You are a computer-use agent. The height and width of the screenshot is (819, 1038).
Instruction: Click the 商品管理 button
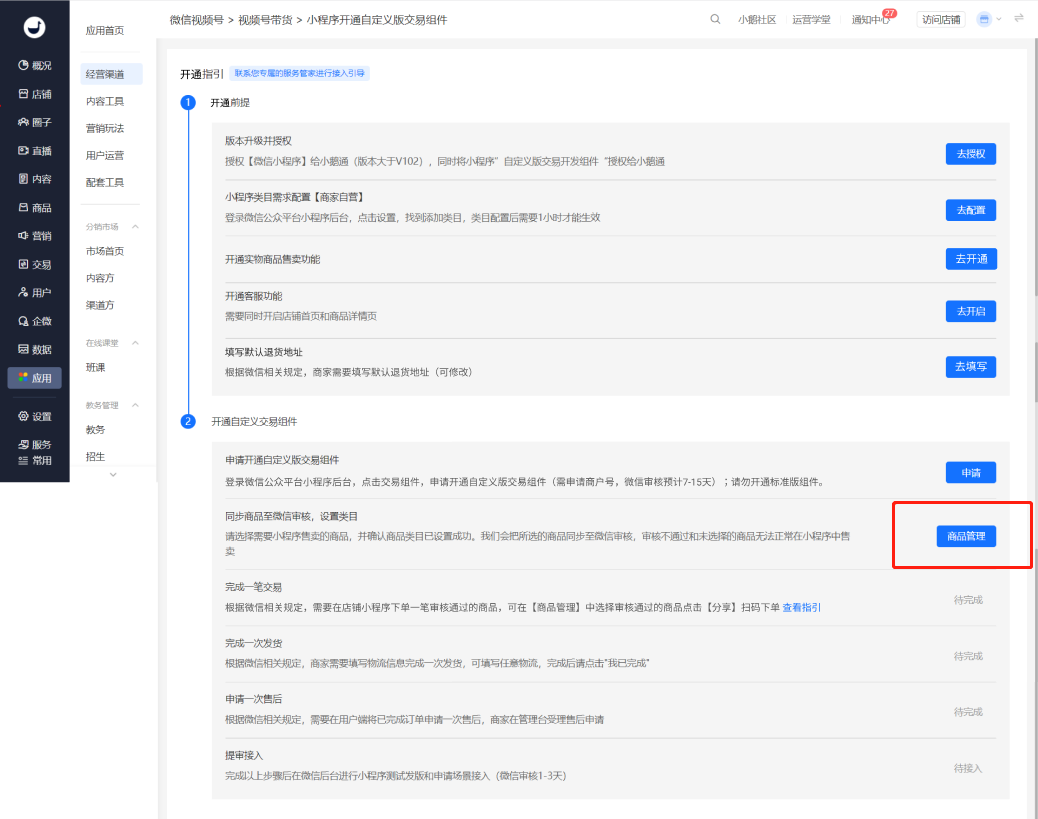966,536
